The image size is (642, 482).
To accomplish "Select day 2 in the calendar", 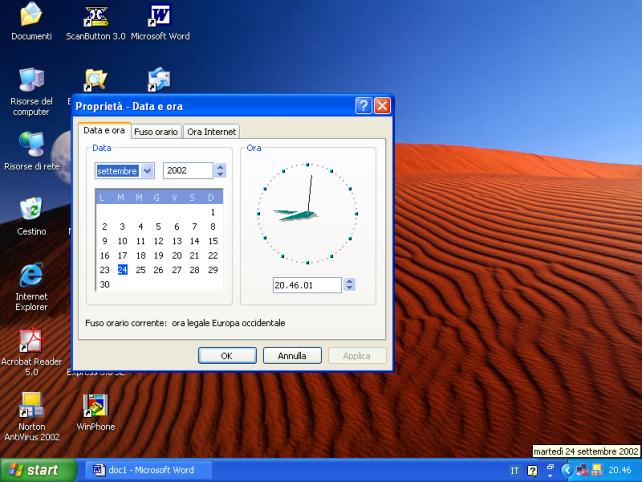I will pos(104,226).
